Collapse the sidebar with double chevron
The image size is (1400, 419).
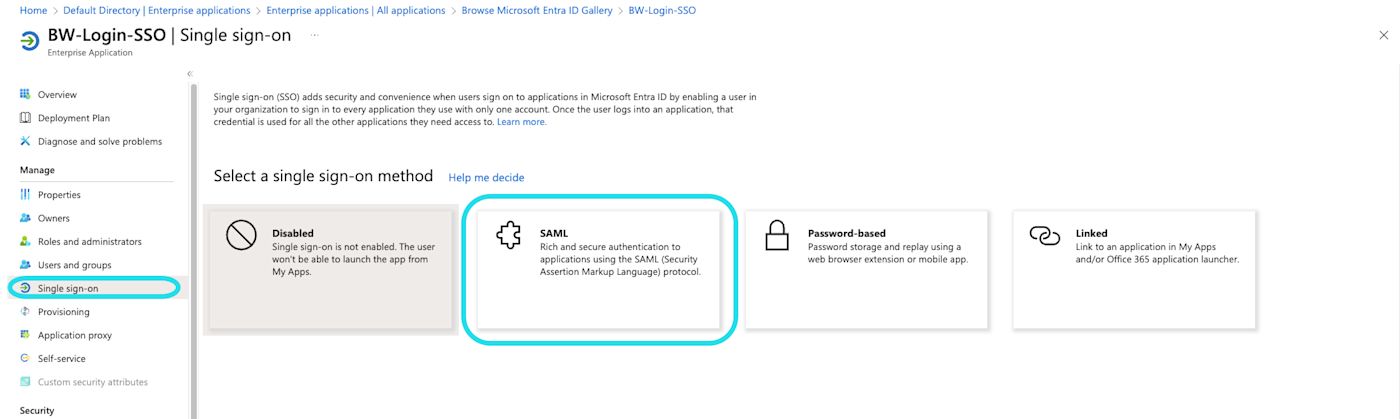point(190,74)
